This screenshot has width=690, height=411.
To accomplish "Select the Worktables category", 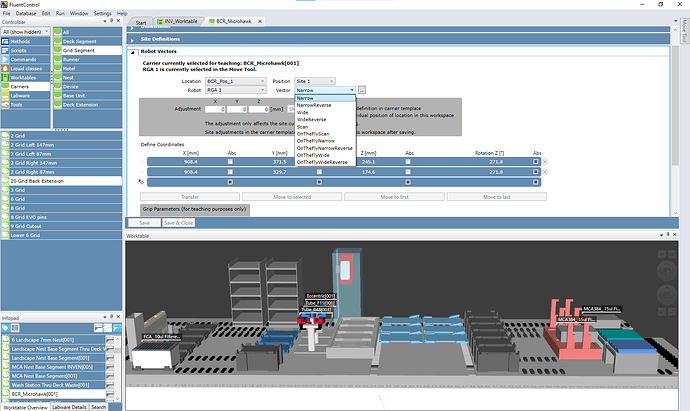I will (x=26, y=77).
